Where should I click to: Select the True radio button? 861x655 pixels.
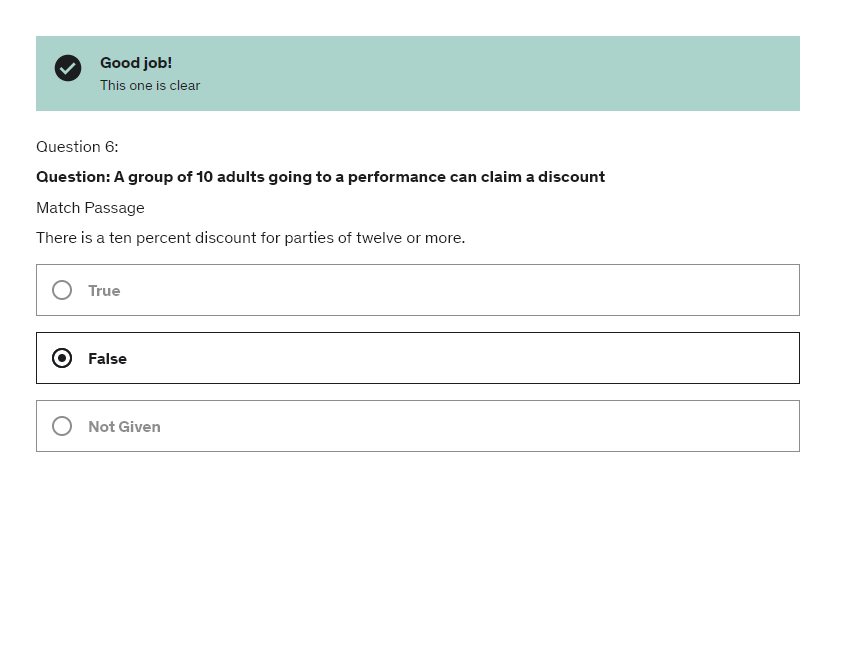pos(62,290)
